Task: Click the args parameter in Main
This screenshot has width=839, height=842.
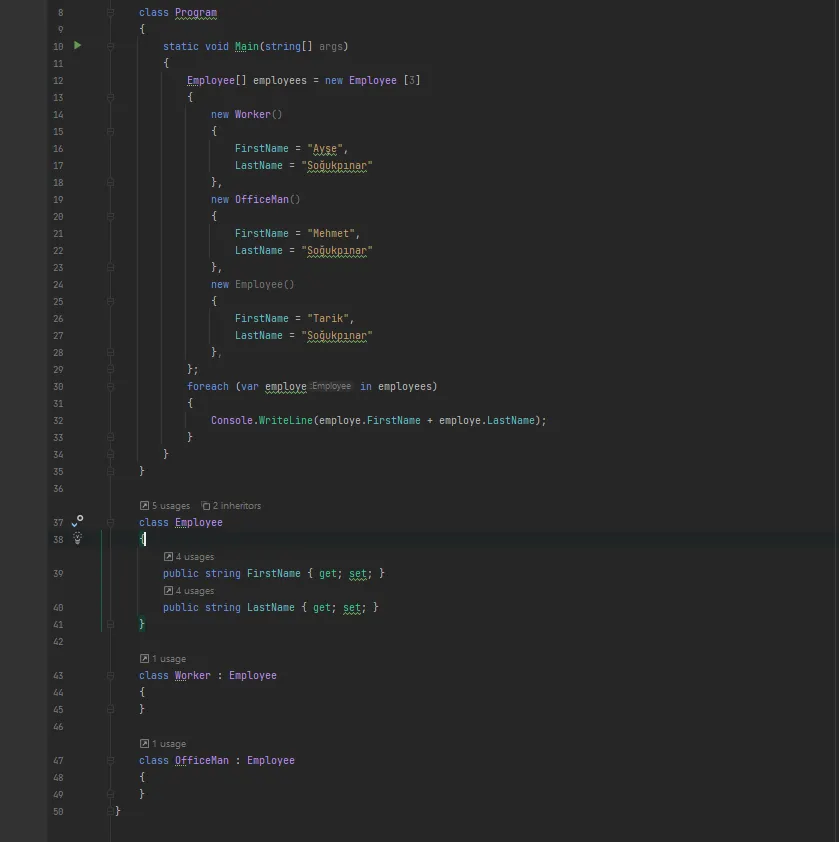Action: 330,46
